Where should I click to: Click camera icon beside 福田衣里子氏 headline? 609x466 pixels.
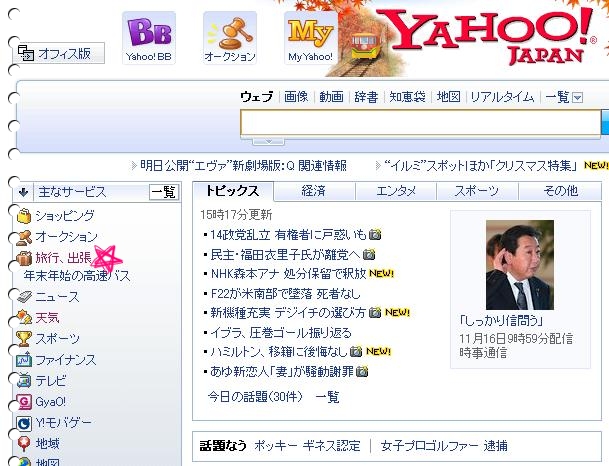coord(369,254)
